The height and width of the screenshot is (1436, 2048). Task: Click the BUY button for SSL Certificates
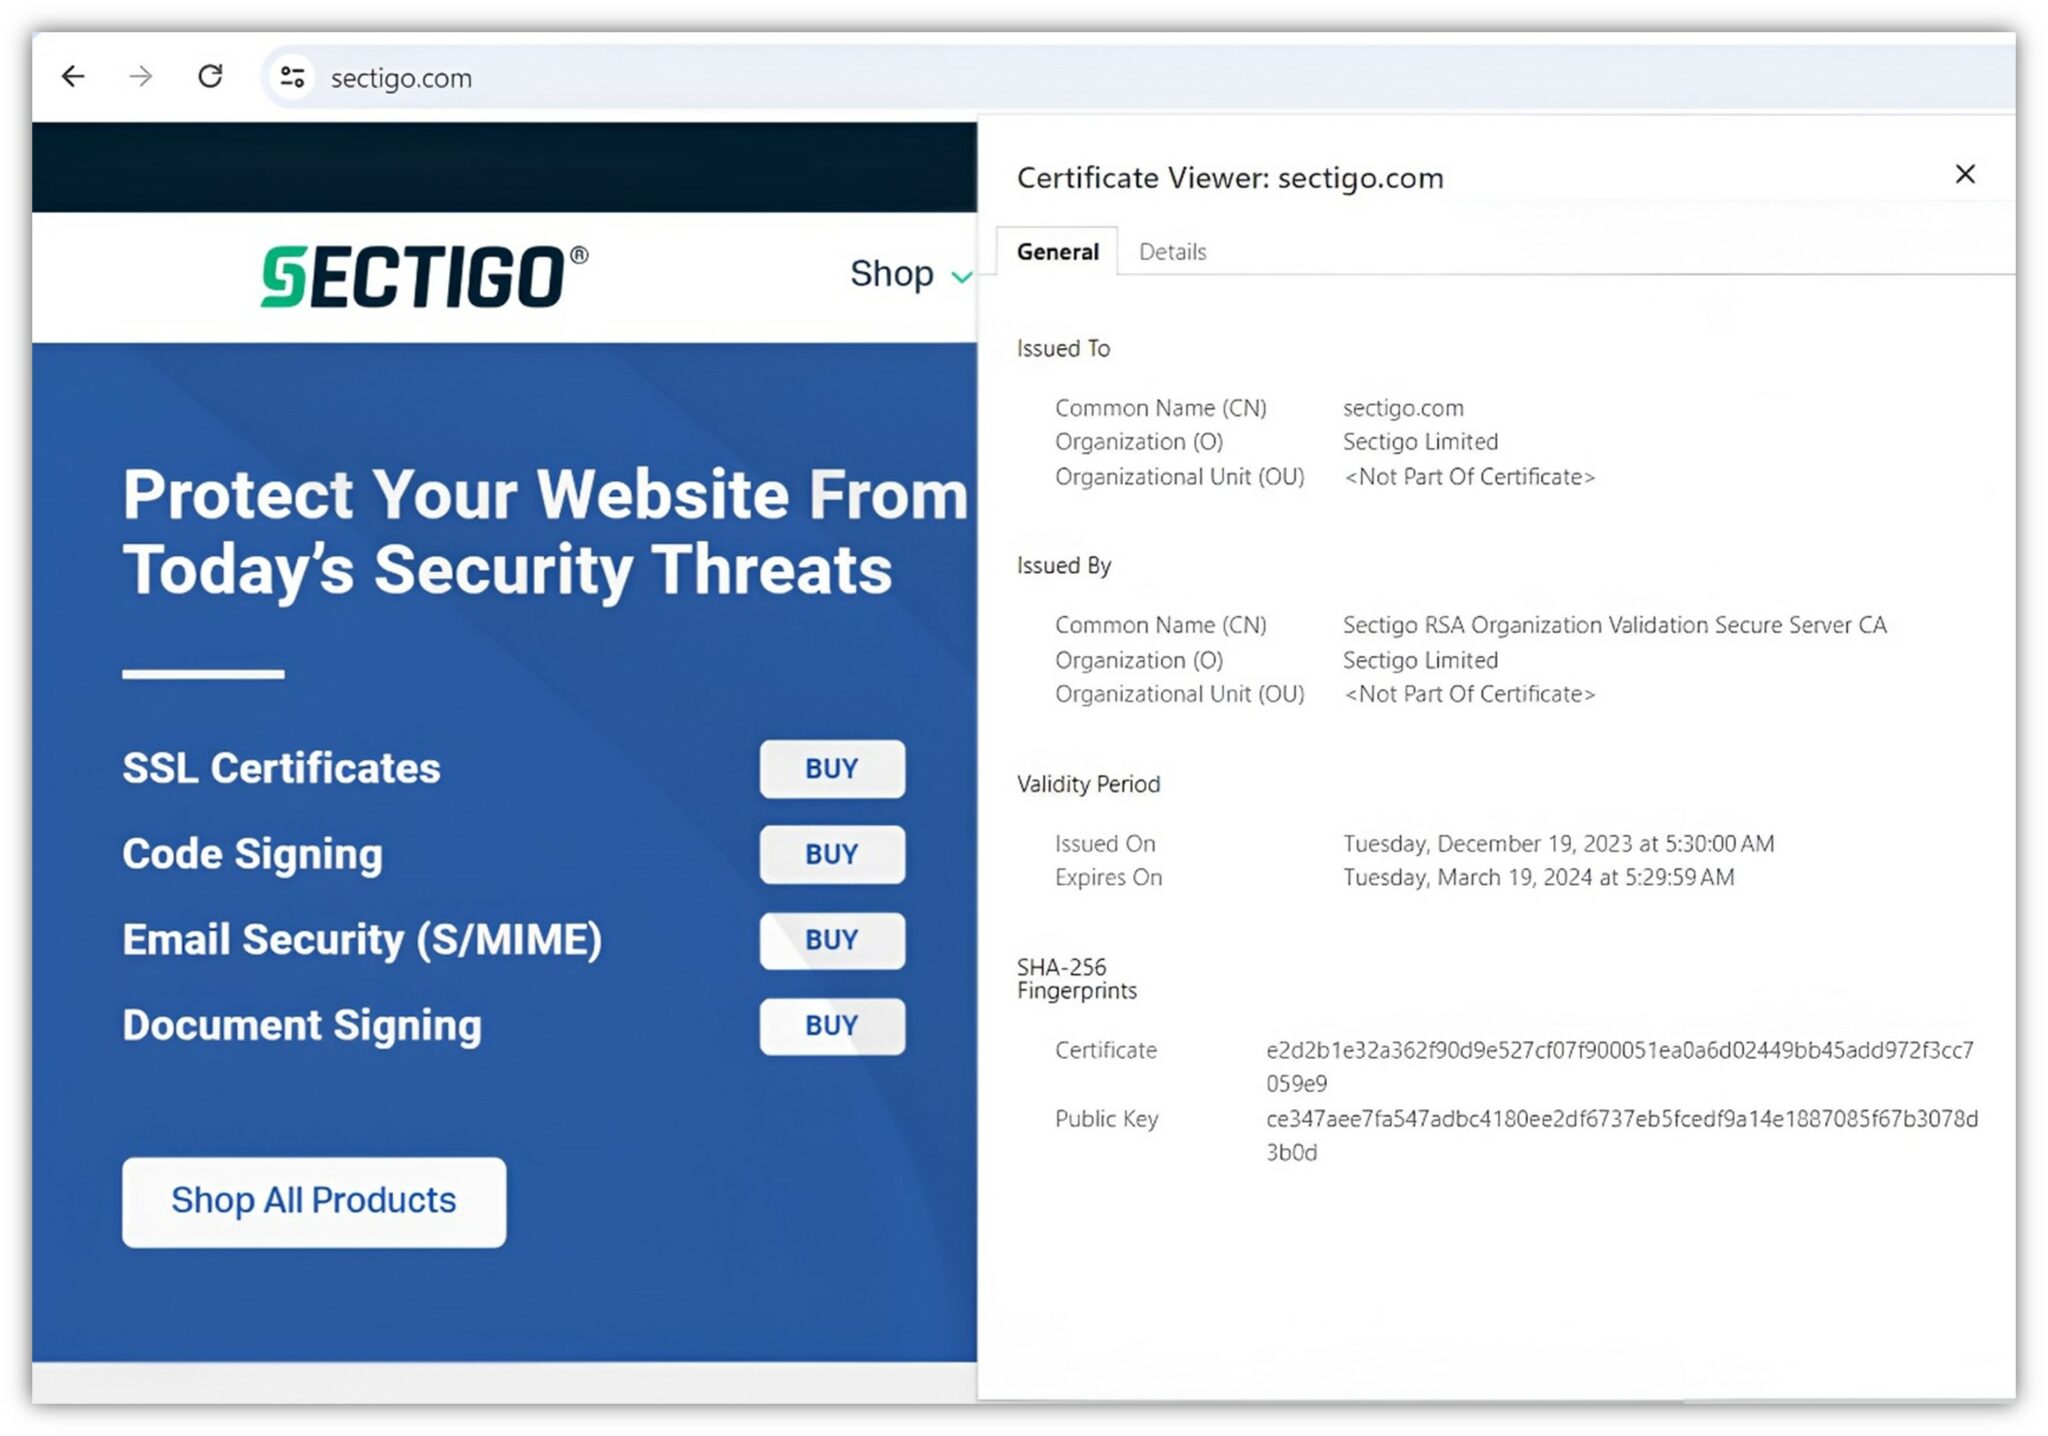coord(831,768)
